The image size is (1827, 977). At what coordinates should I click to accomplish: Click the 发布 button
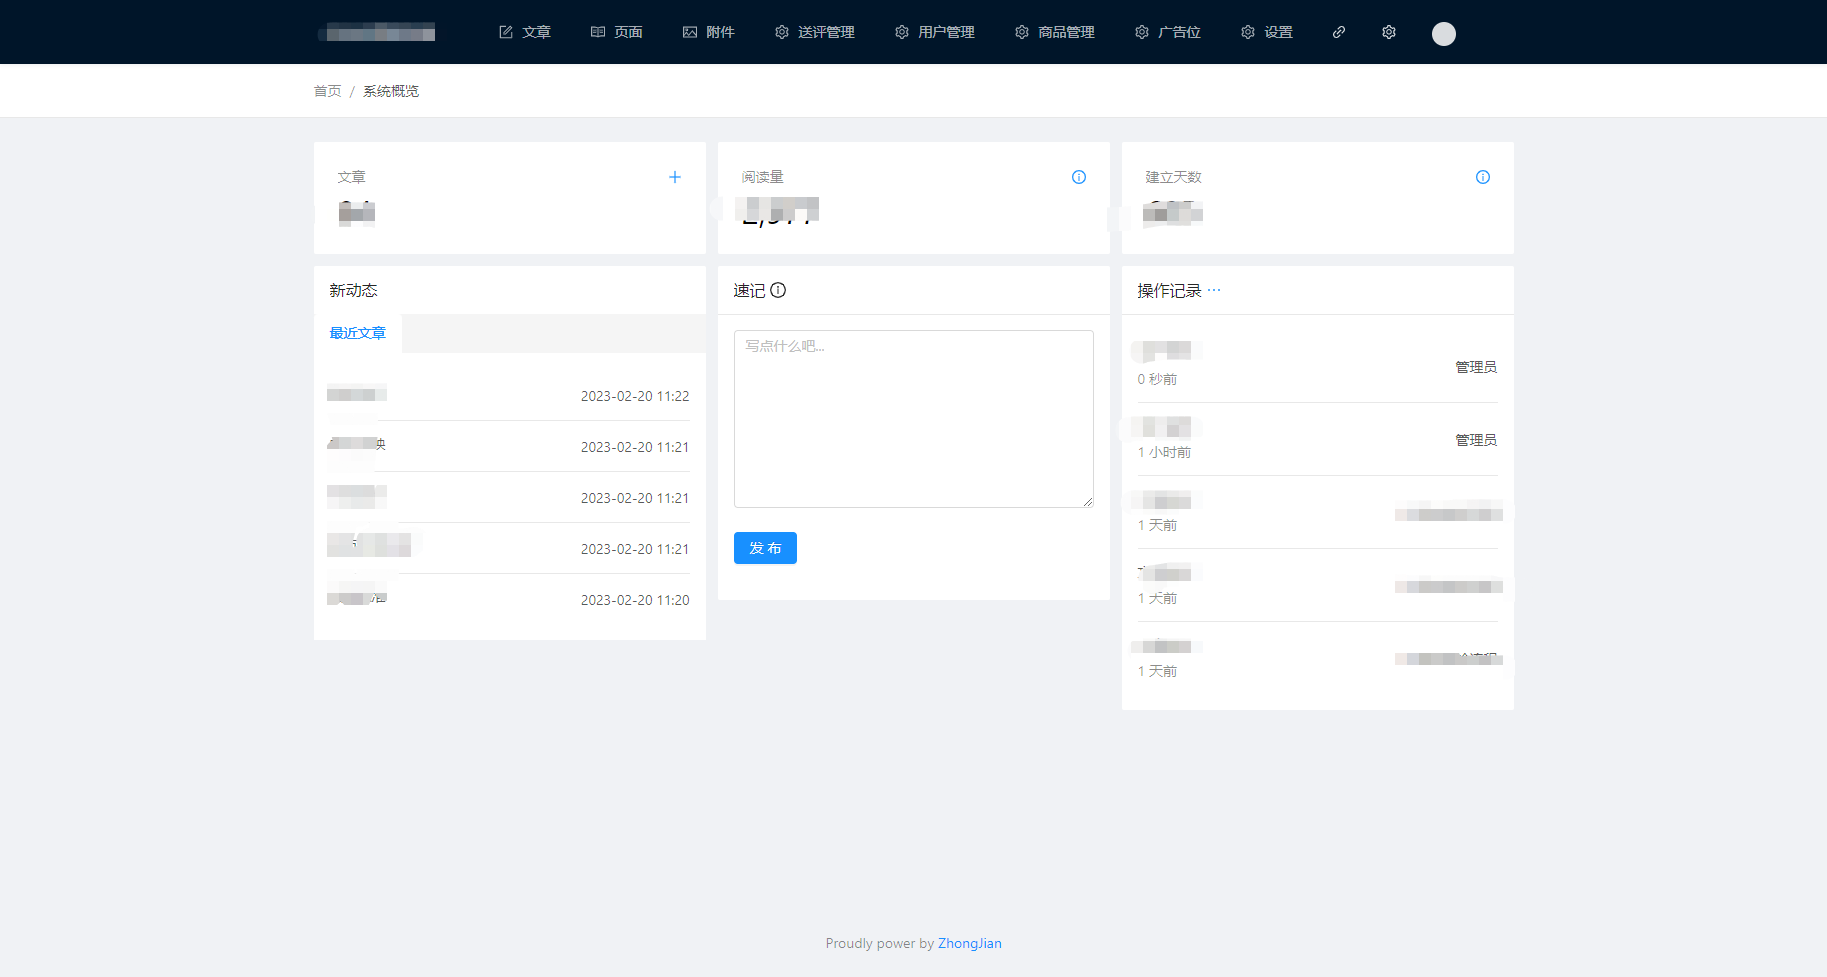765,548
